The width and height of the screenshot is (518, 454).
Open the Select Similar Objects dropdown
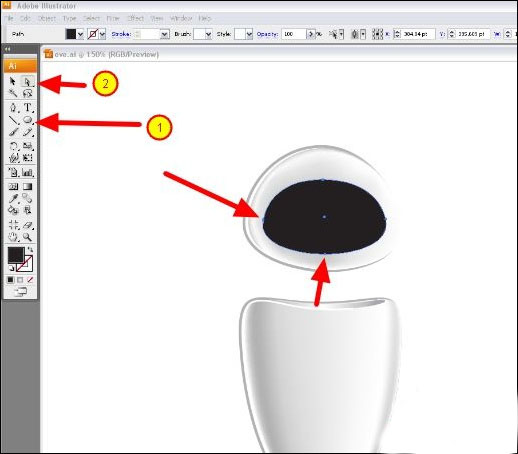(x=341, y=34)
